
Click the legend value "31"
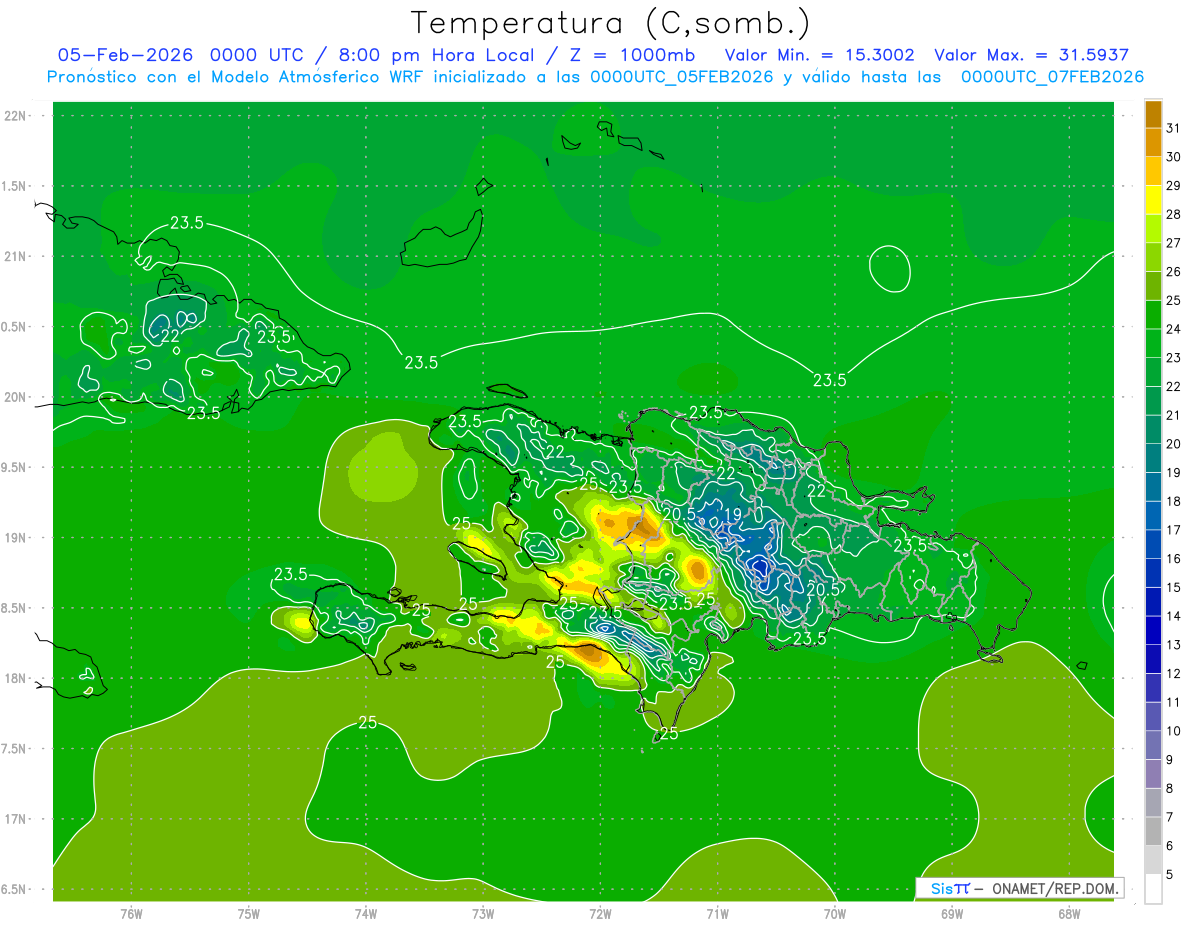[x=1173, y=128]
